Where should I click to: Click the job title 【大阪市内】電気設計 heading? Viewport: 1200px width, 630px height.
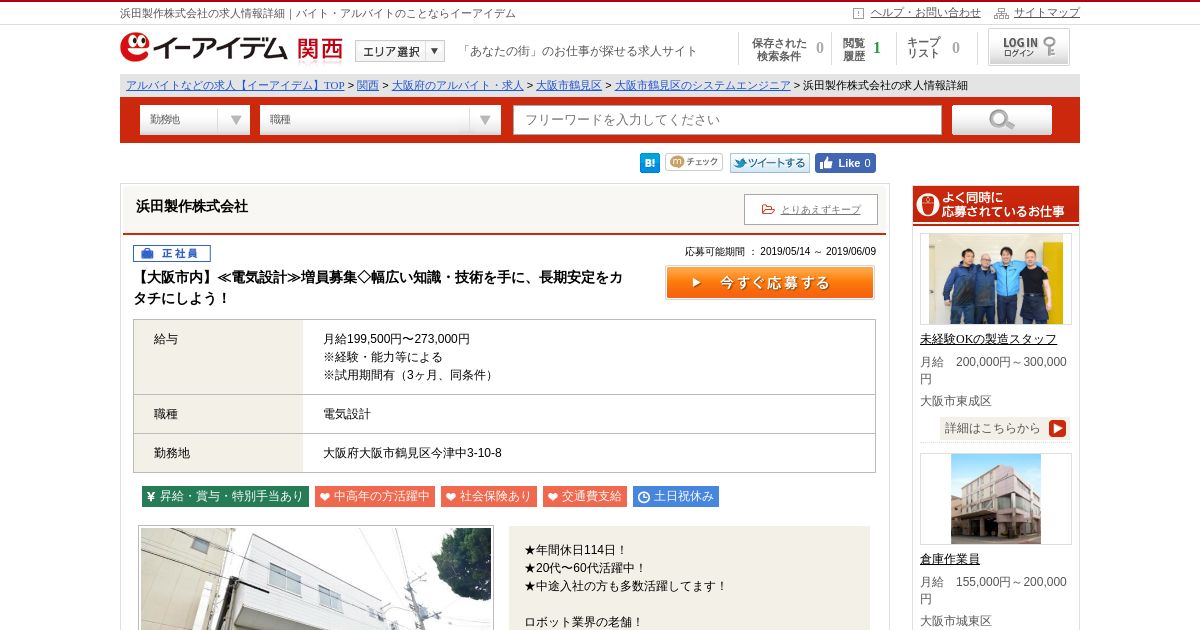[x=377, y=287]
